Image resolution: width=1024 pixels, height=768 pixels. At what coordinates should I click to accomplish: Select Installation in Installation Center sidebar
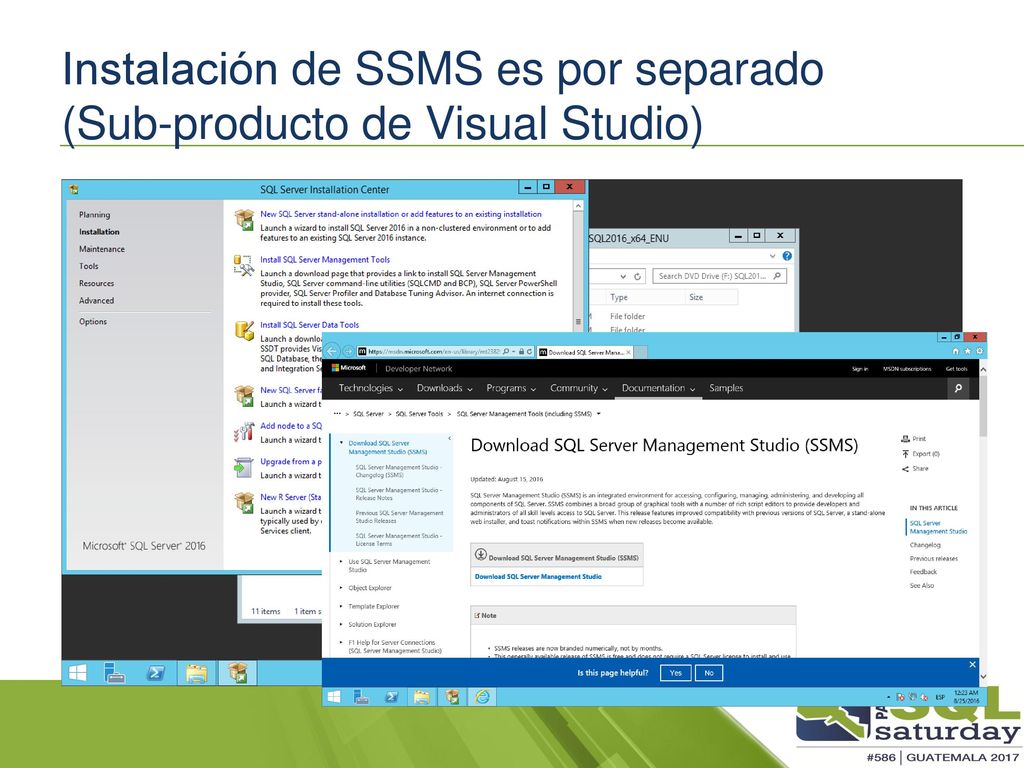pyautogui.click(x=99, y=232)
